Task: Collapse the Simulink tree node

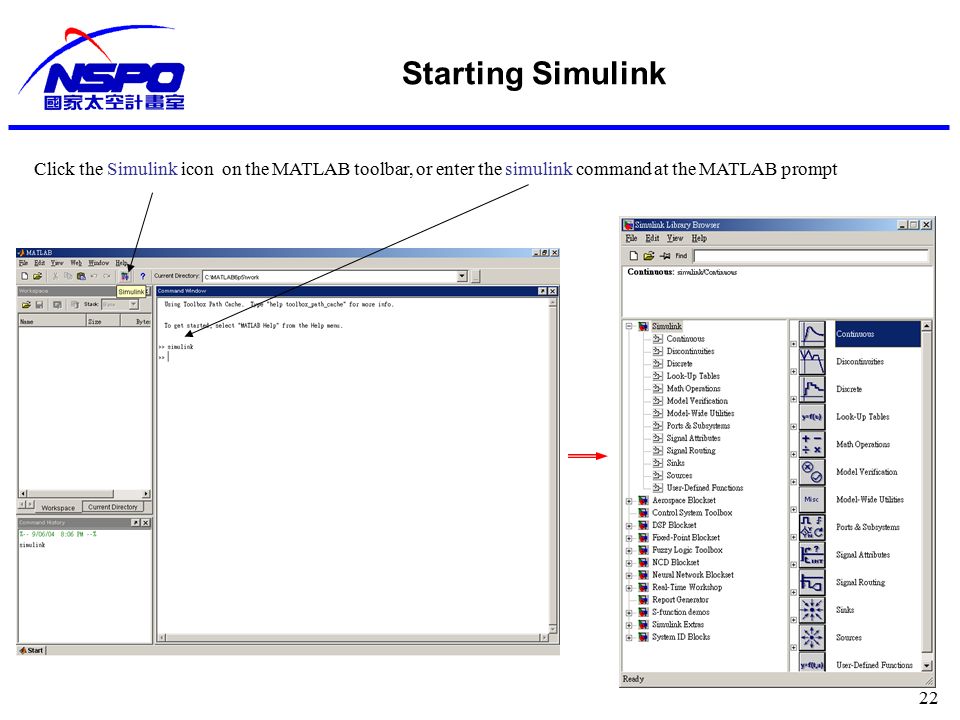Action: pyautogui.click(x=629, y=326)
